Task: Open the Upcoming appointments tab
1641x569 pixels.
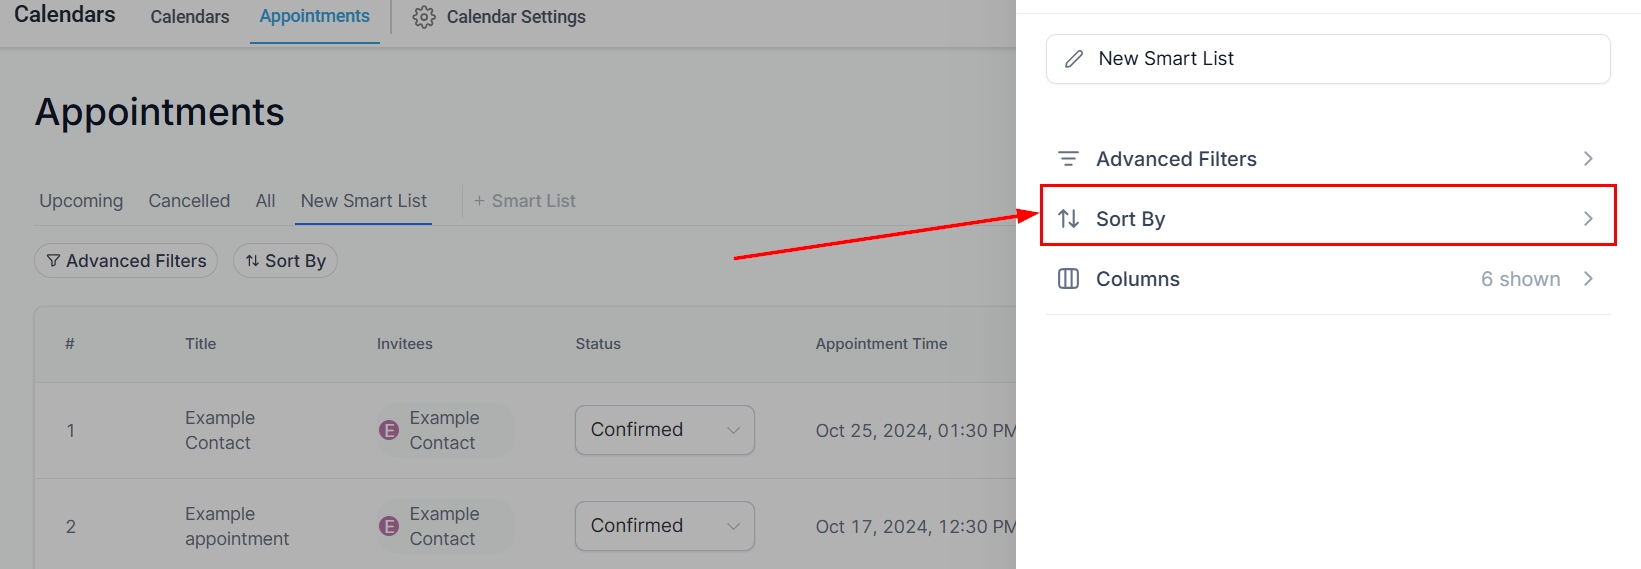Action: click(81, 201)
